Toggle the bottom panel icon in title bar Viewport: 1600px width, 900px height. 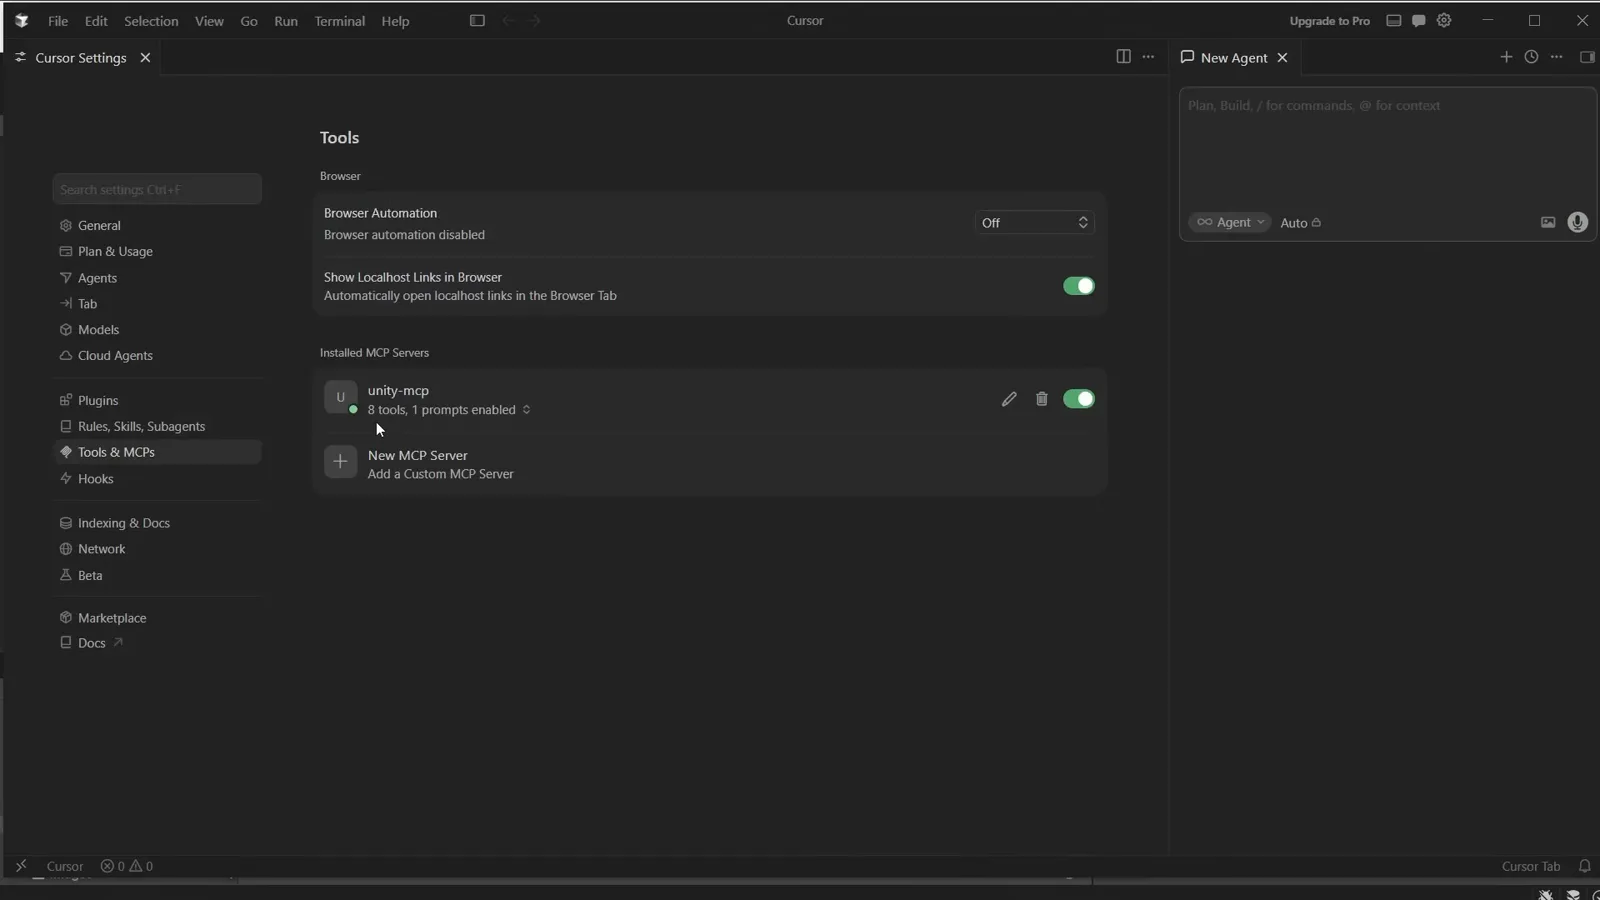coord(1393,21)
